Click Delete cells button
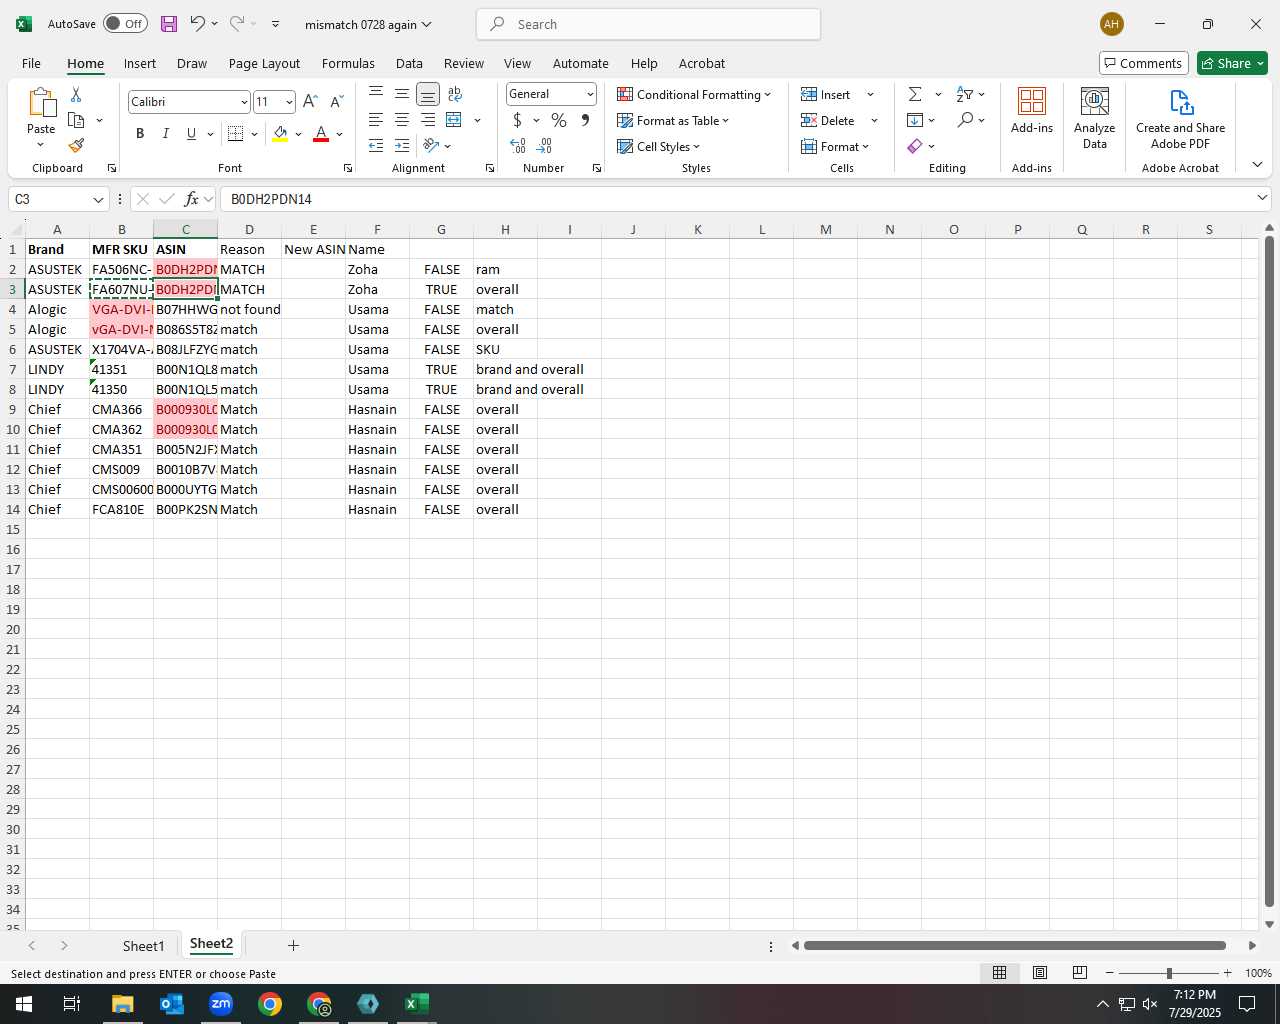The height and width of the screenshot is (1024, 1280). [x=829, y=120]
